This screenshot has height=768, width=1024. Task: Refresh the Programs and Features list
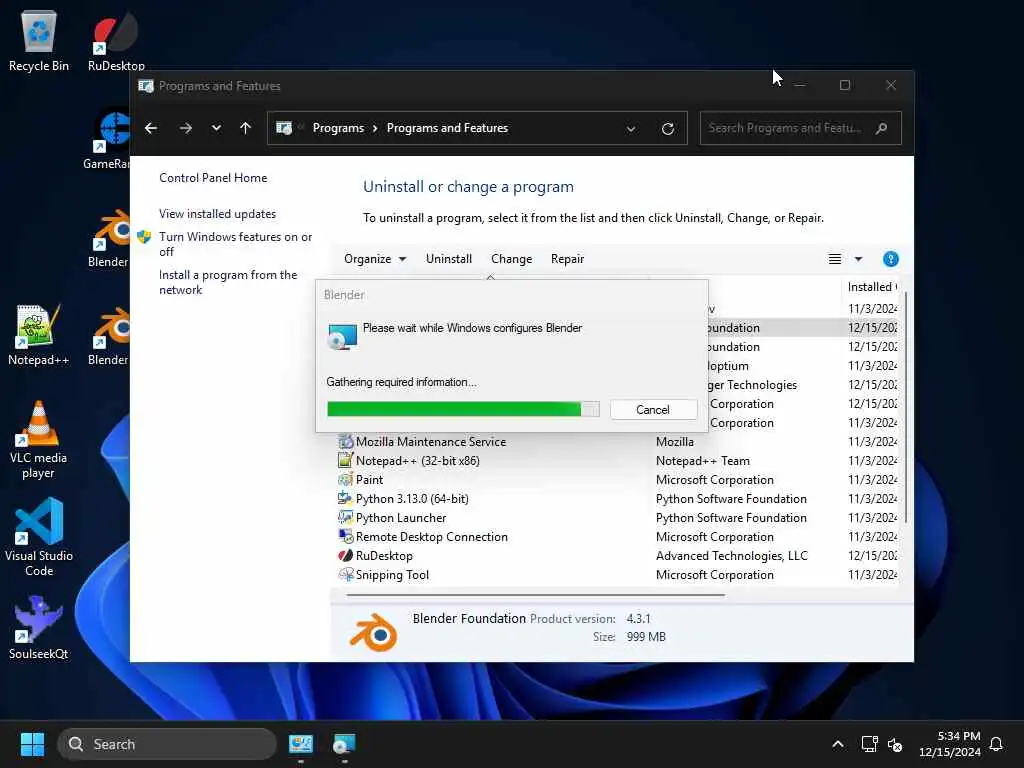pos(667,129)
